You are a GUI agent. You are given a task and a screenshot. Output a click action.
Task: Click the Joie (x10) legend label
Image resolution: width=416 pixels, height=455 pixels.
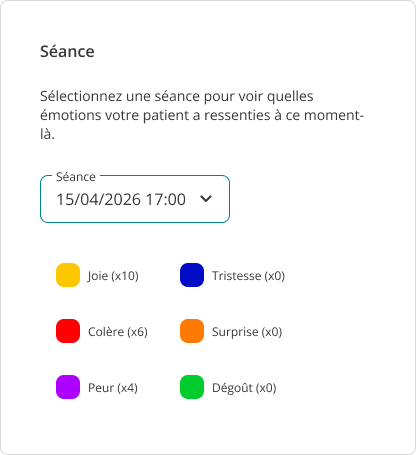tap(113, 276)
